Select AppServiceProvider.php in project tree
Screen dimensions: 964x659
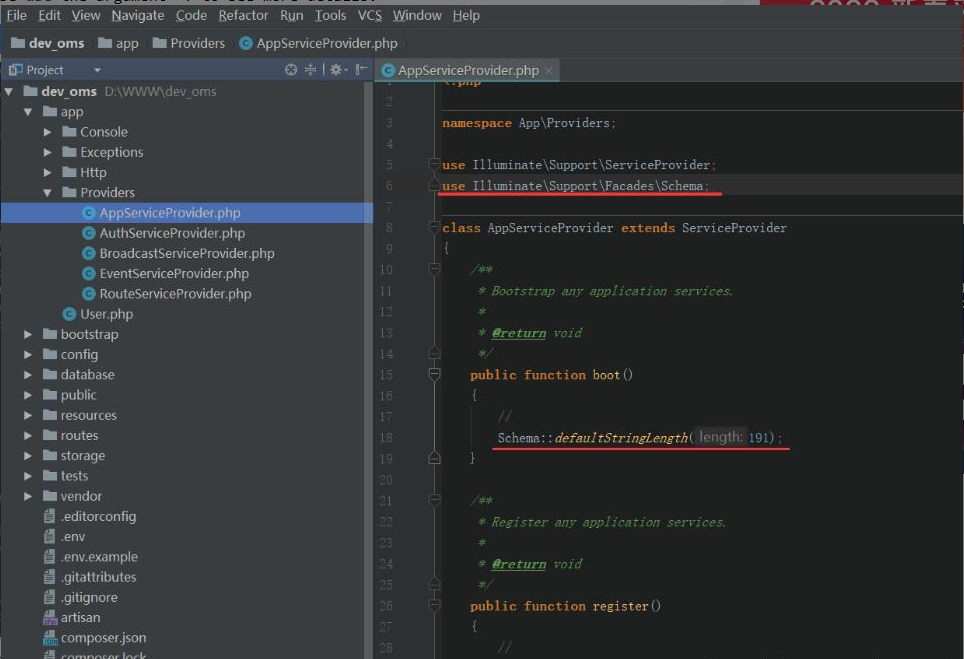click(x=186, y=213)
